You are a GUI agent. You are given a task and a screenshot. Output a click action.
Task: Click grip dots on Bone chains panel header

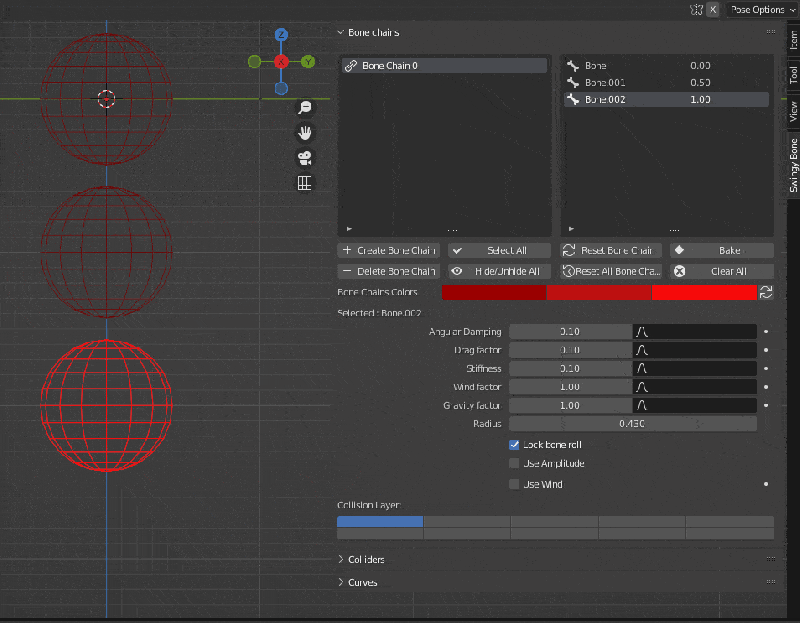(x=770, y=32)
